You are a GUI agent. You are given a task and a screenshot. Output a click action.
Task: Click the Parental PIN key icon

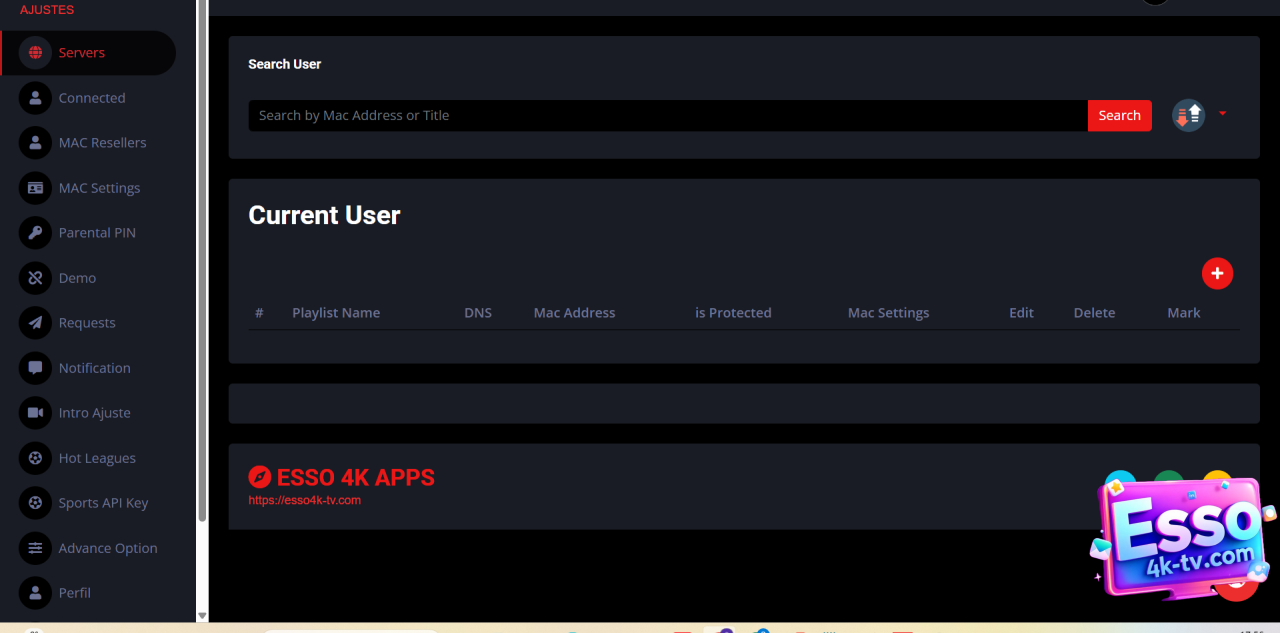pos(36,233)
